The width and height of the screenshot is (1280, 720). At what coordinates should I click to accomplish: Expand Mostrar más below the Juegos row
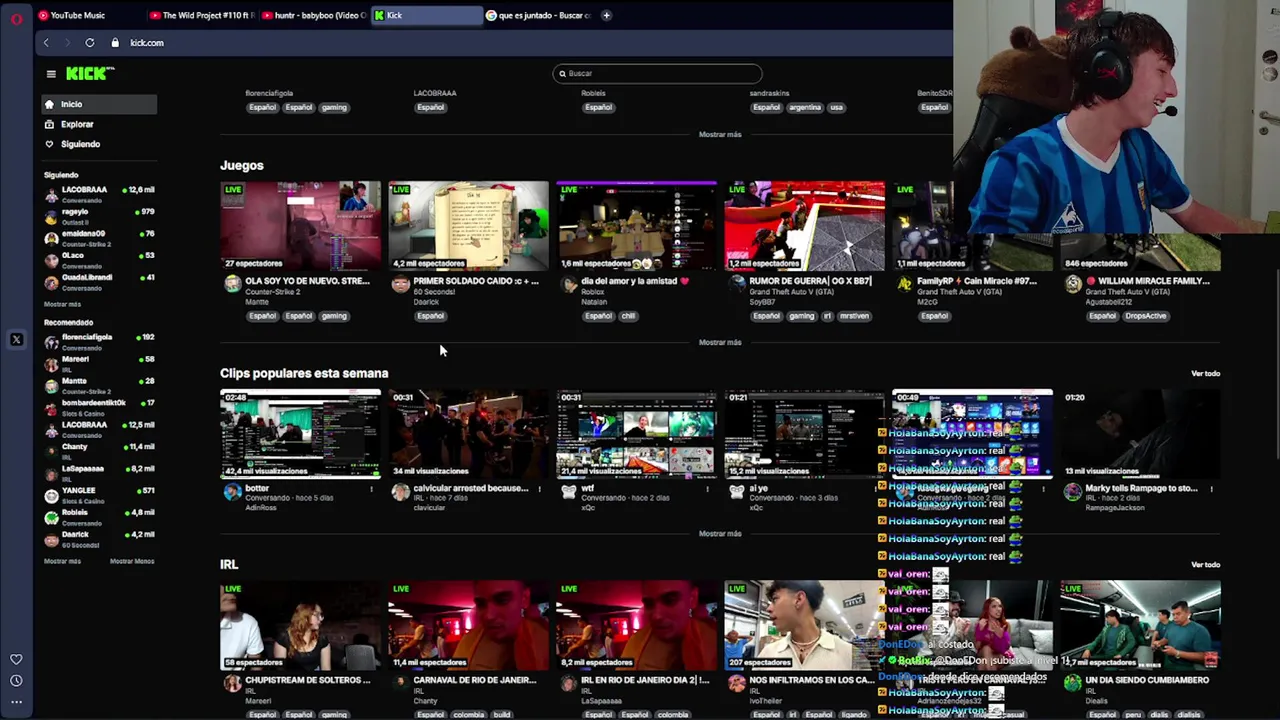pyautogui.click(x=720, y=342)
